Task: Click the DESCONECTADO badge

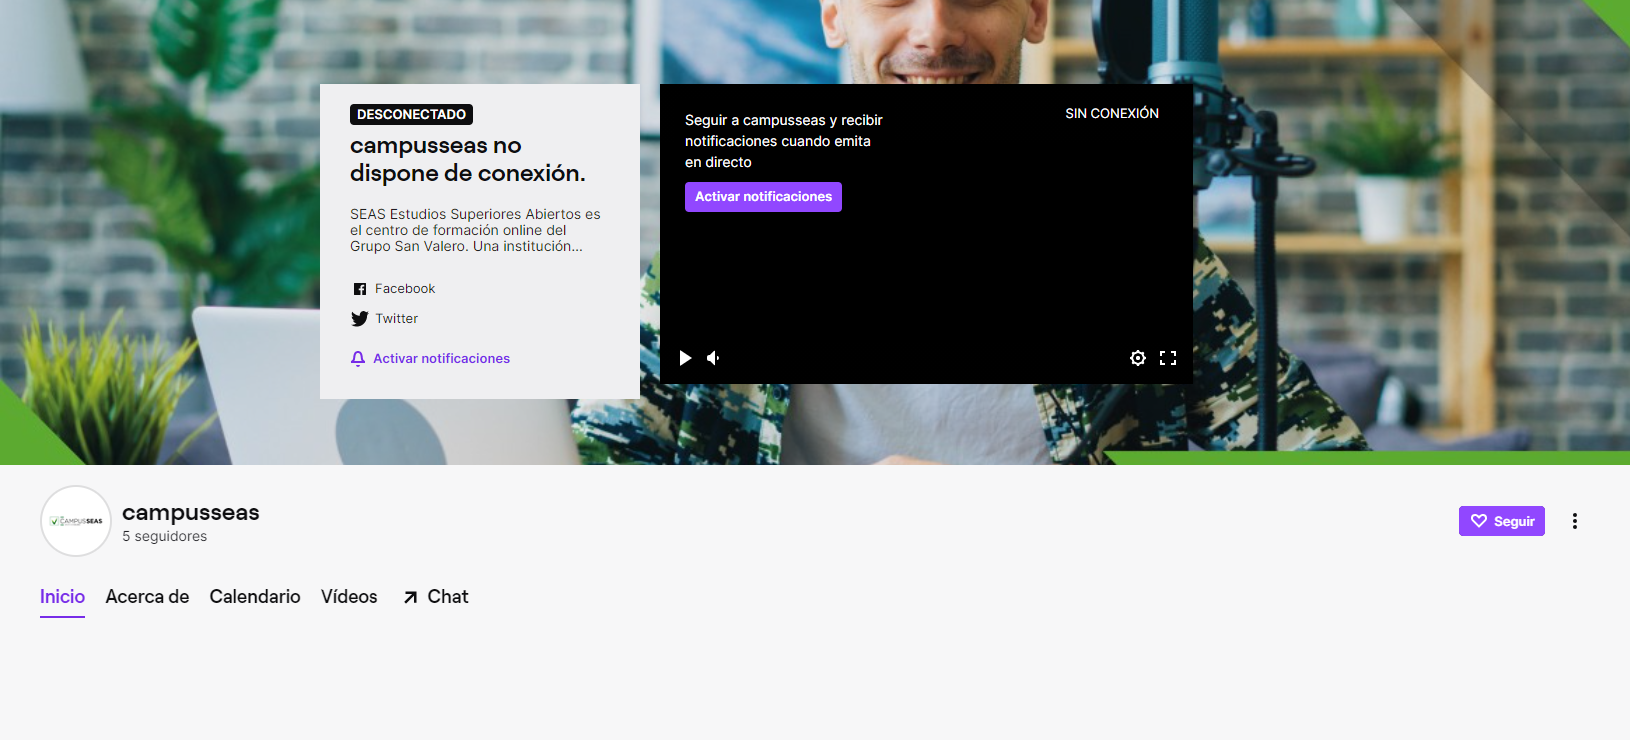Action: [x=411, y=115]
